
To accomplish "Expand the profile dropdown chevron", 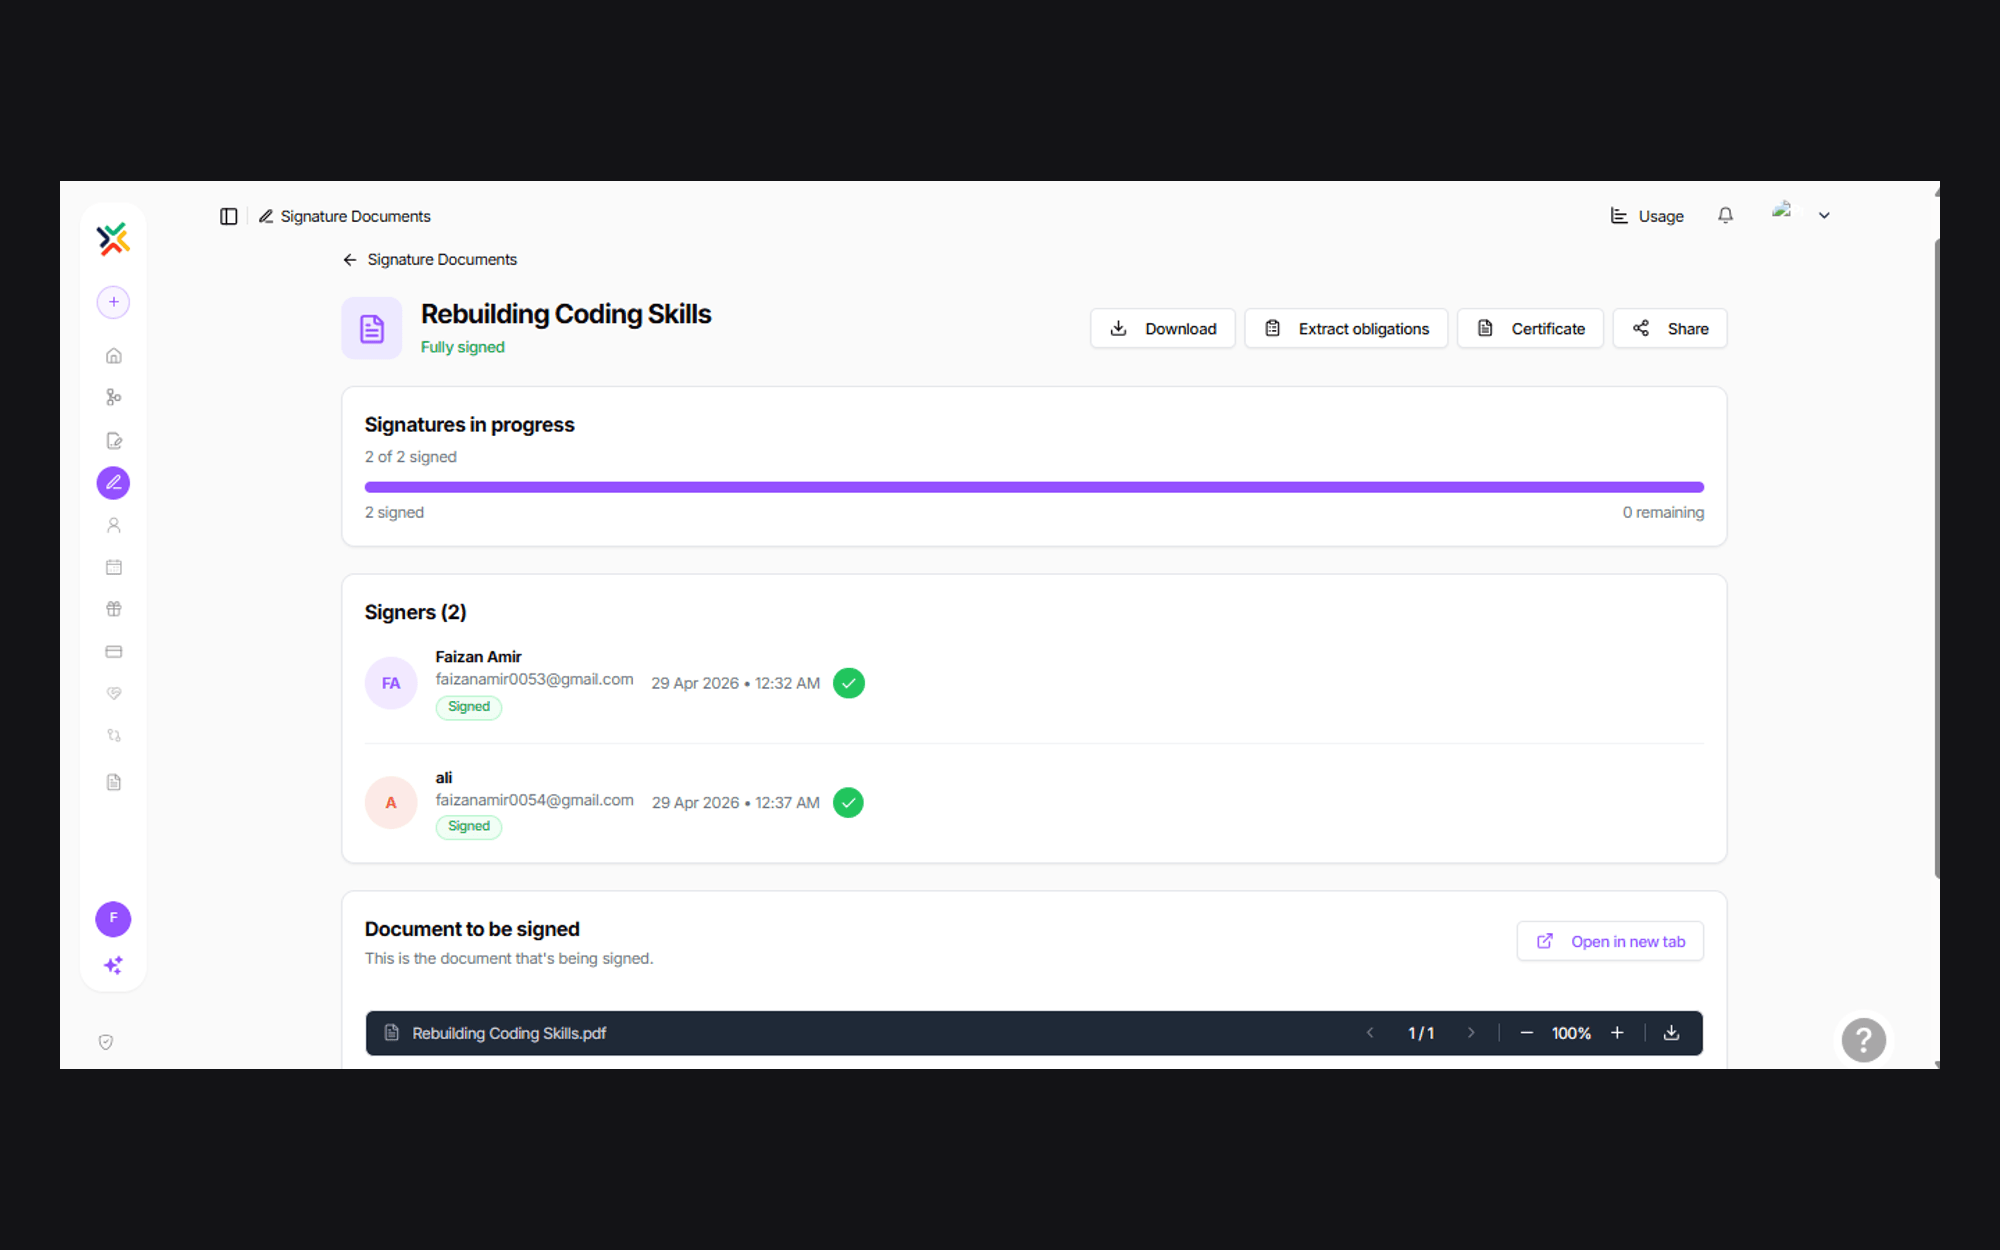I will point(1824,216).
